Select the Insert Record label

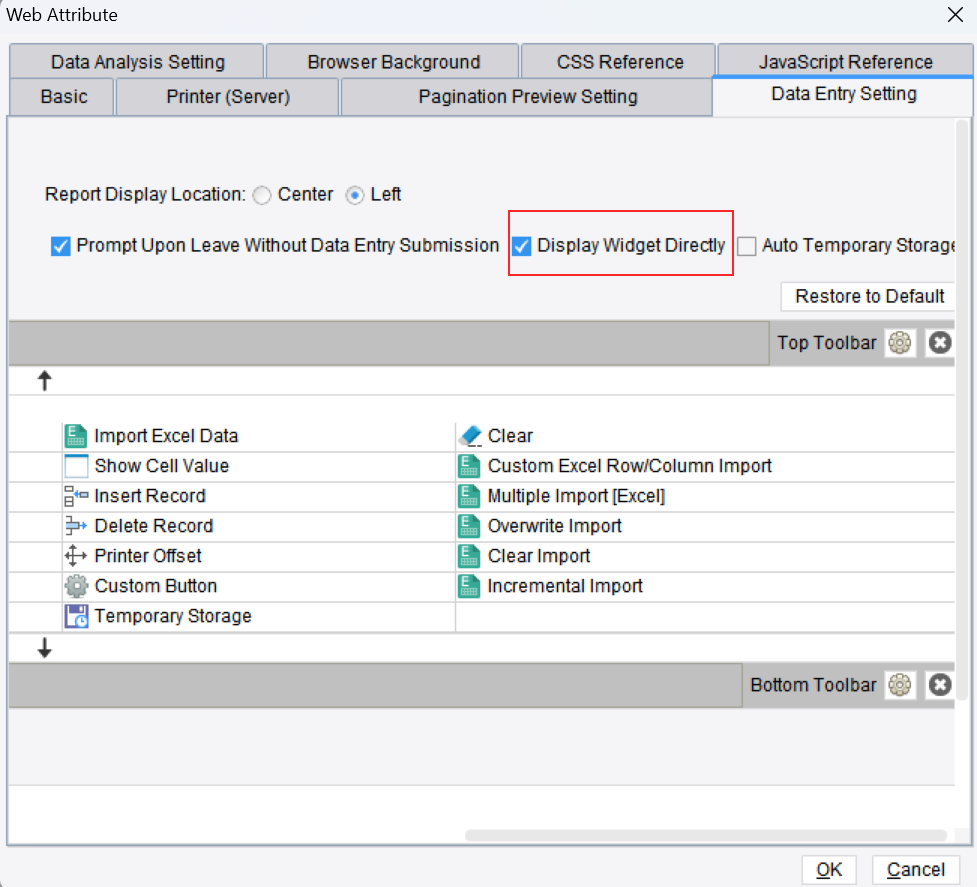pos(150,496)
